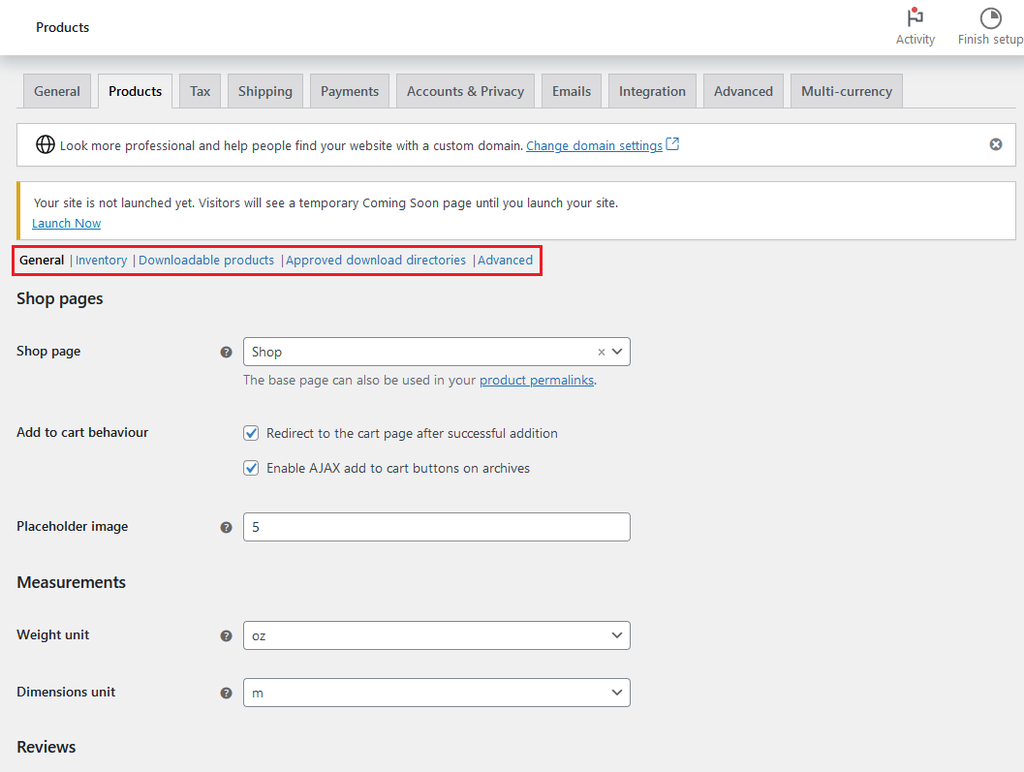Click the Finish setup progress icon
1024x772 pixels.
990,19
